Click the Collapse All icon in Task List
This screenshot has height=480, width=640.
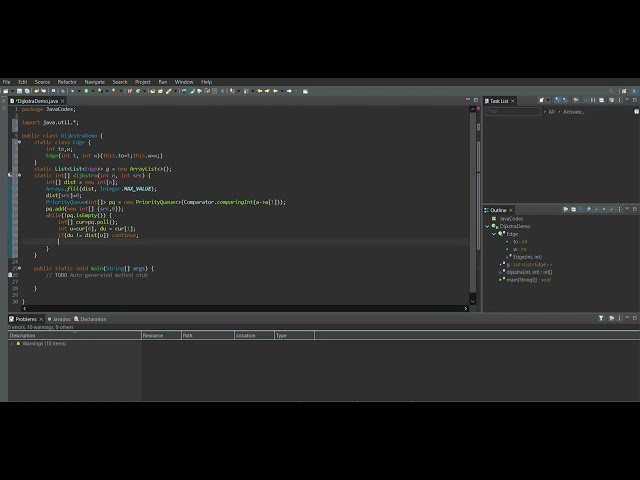click(x=602, y=100)
